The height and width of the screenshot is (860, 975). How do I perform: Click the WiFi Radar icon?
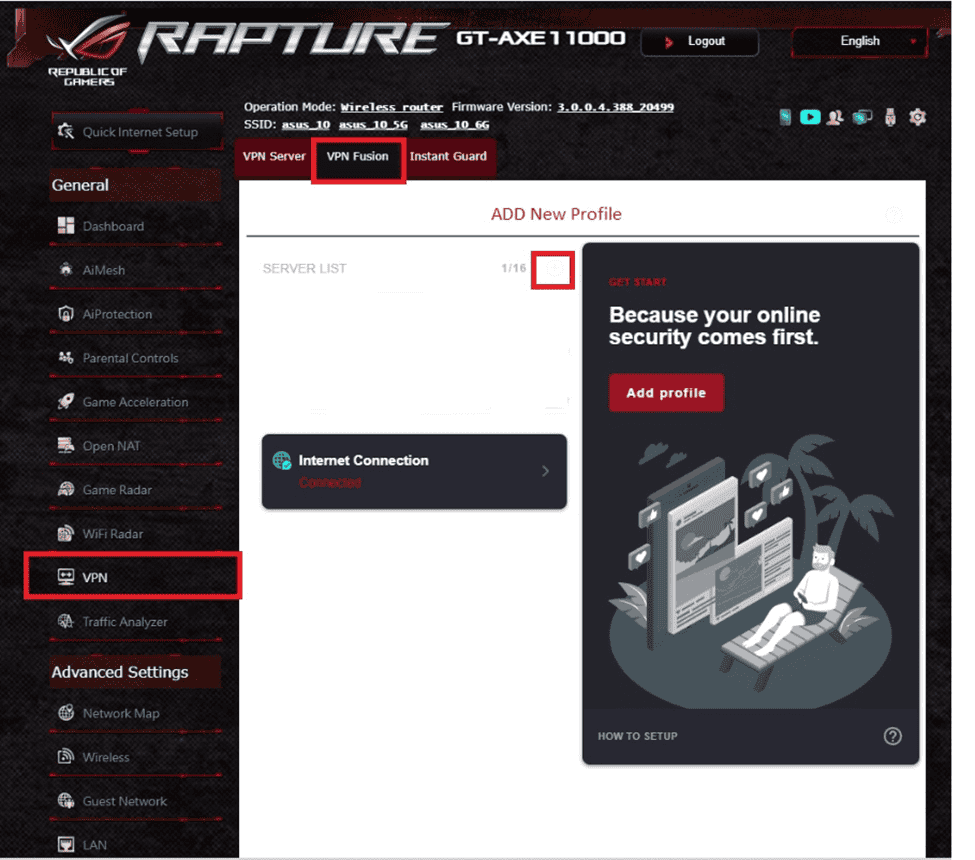tap(65, 534)
